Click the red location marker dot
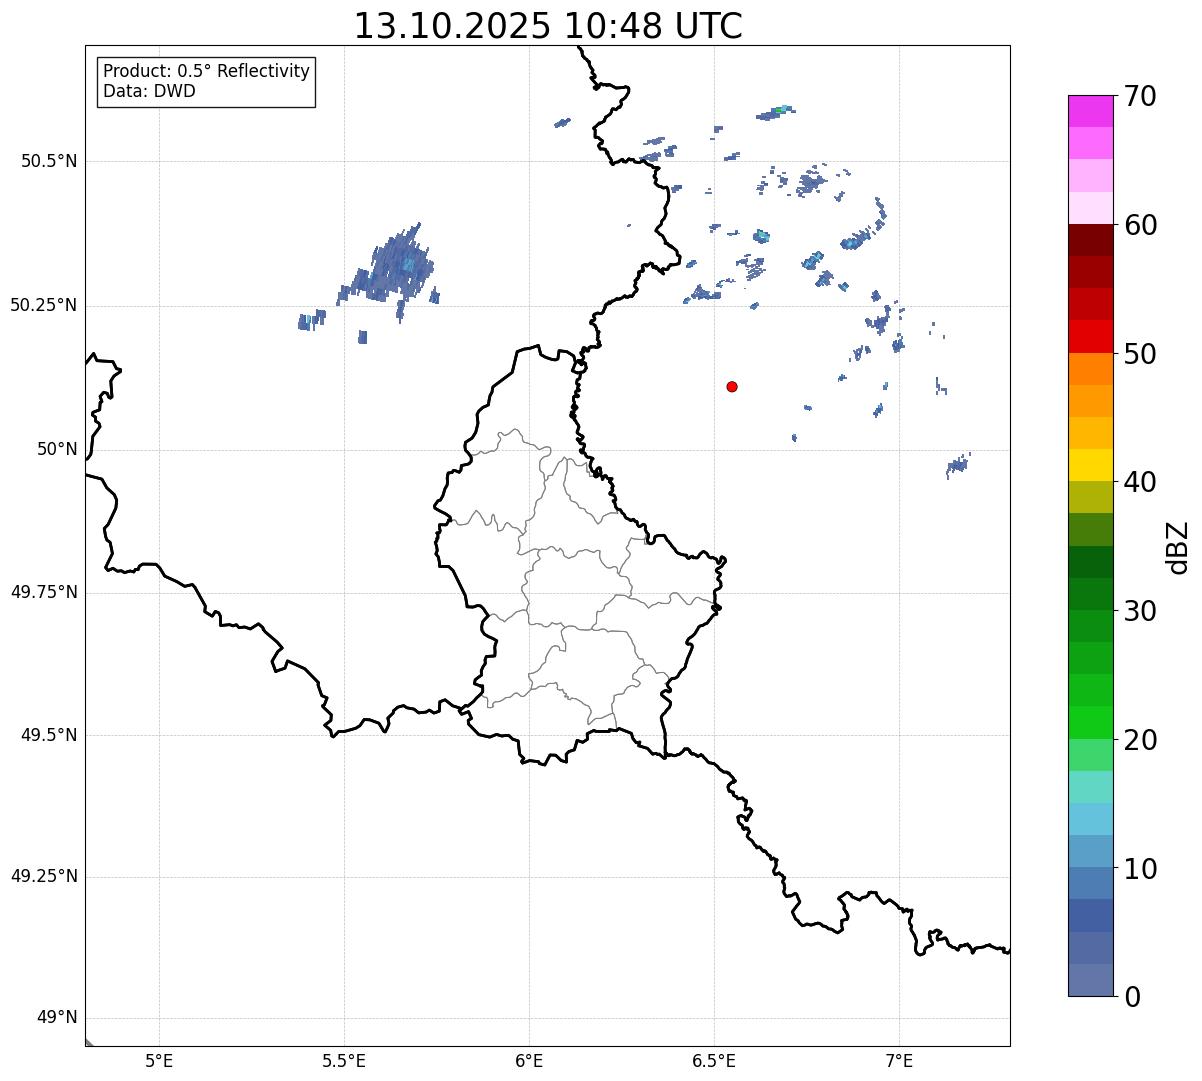The image size is (1202, 1081). (x=732, y=386)
